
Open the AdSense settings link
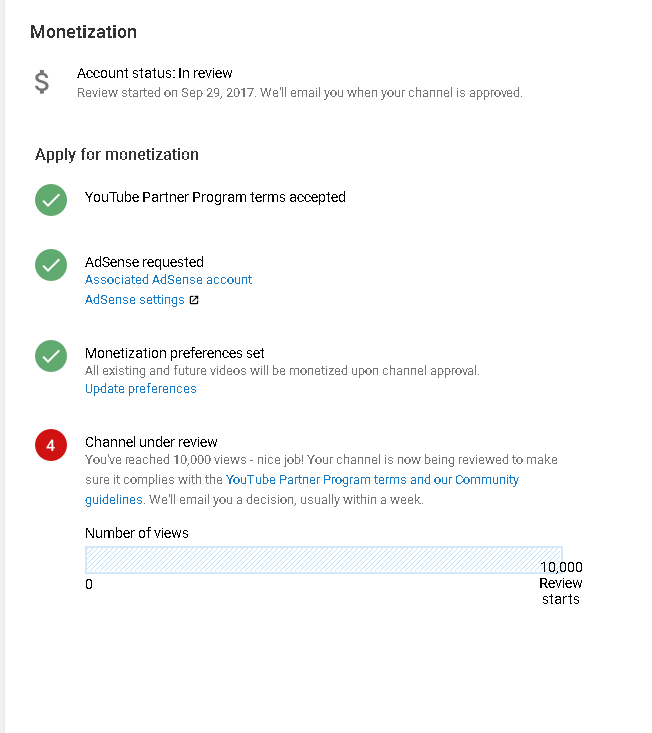[x=135, y=300]
